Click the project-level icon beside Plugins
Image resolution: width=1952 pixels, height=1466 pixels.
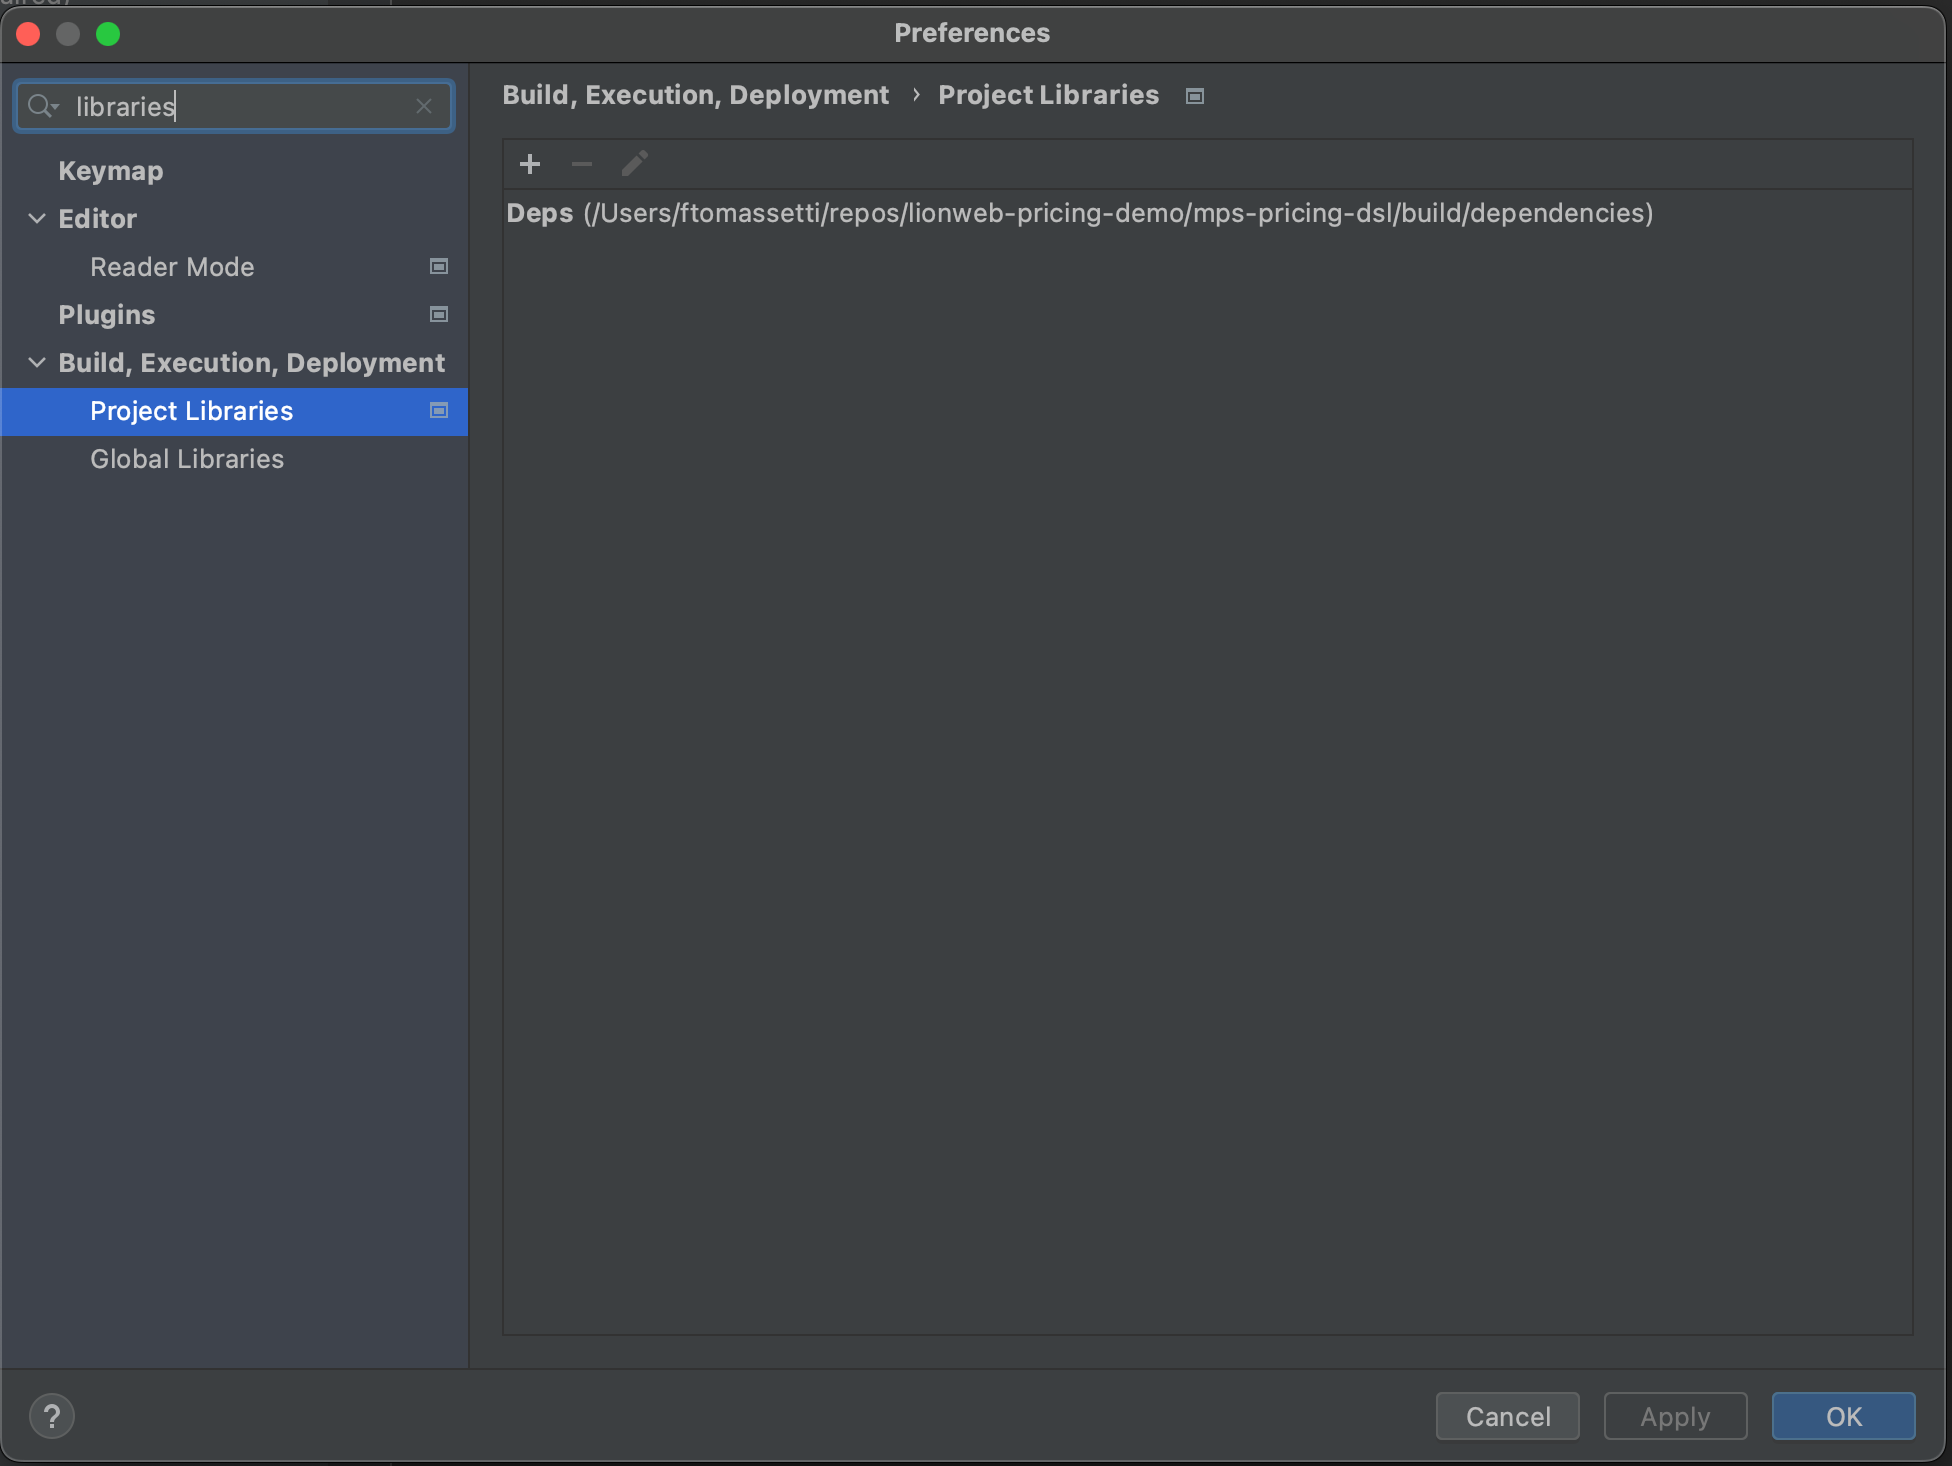point(438,315)
